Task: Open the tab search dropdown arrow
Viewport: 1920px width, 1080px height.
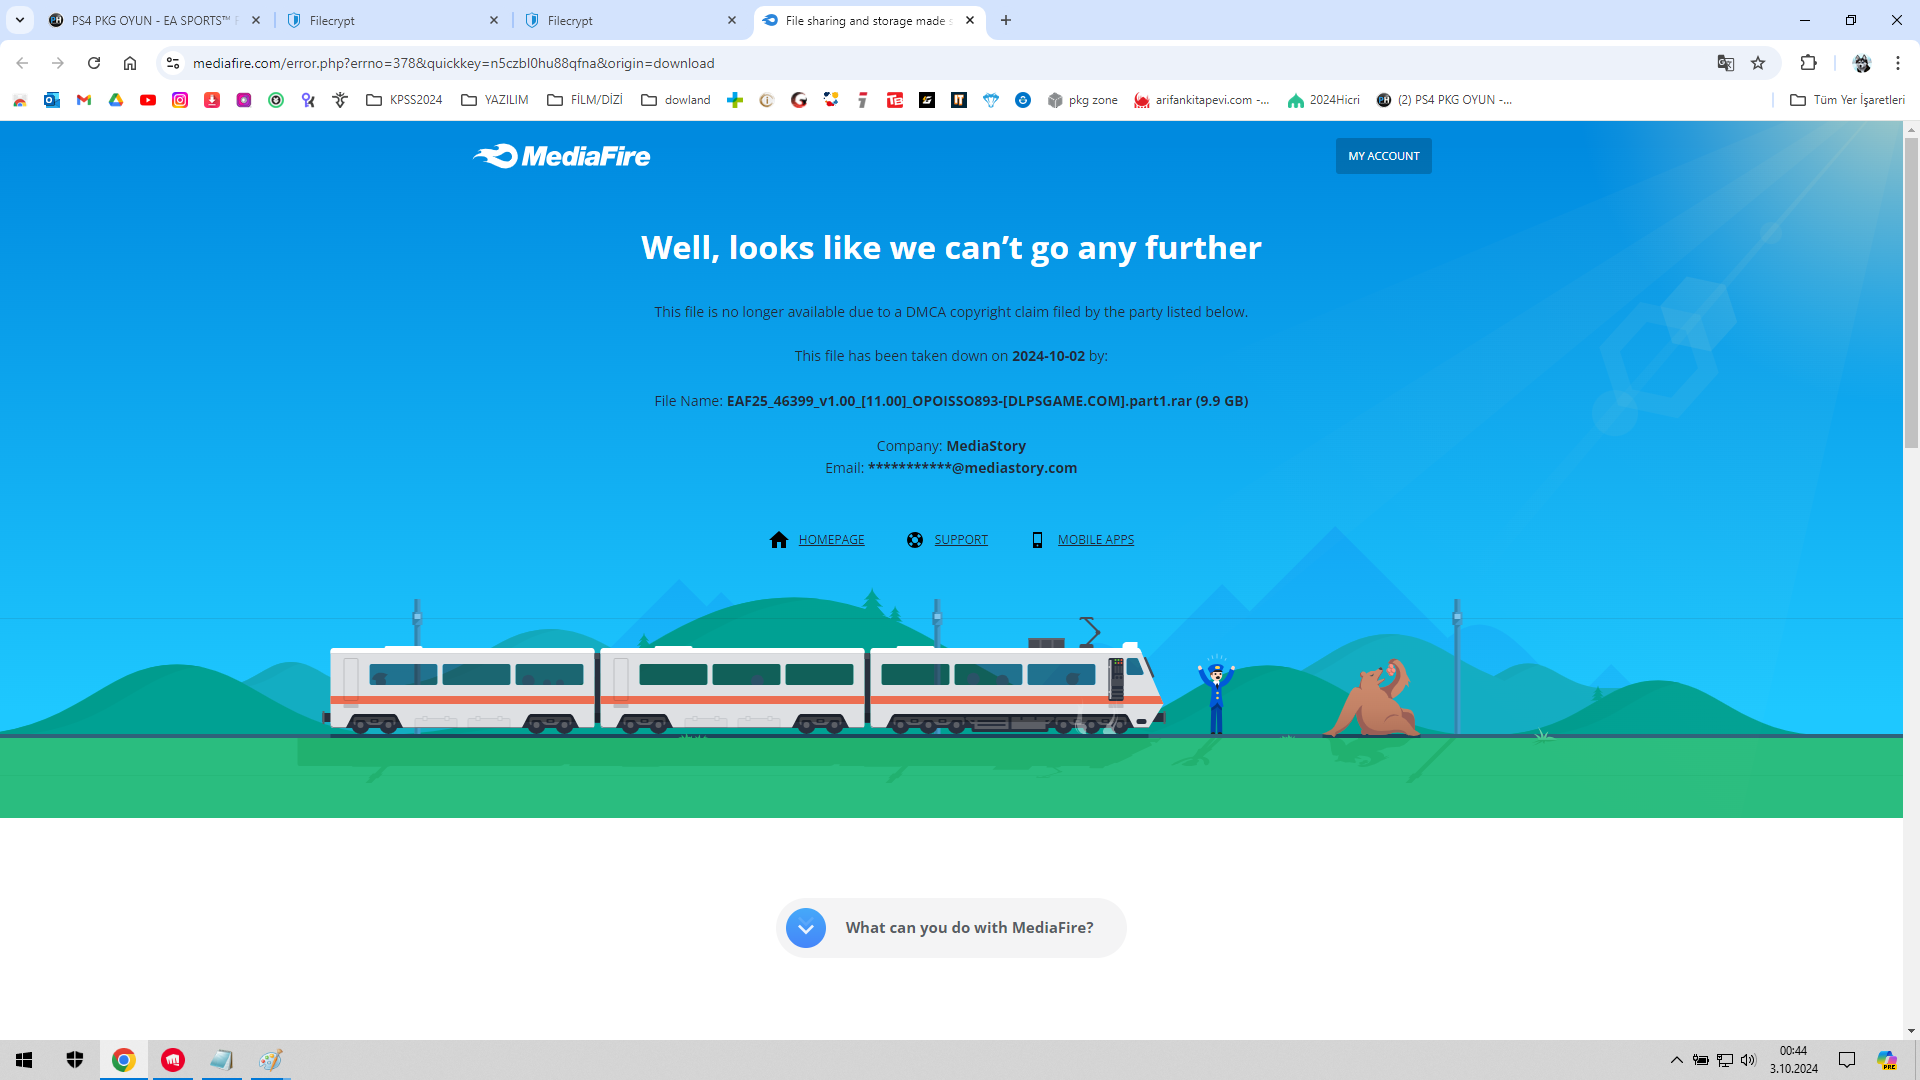Action: click(20, 20)
